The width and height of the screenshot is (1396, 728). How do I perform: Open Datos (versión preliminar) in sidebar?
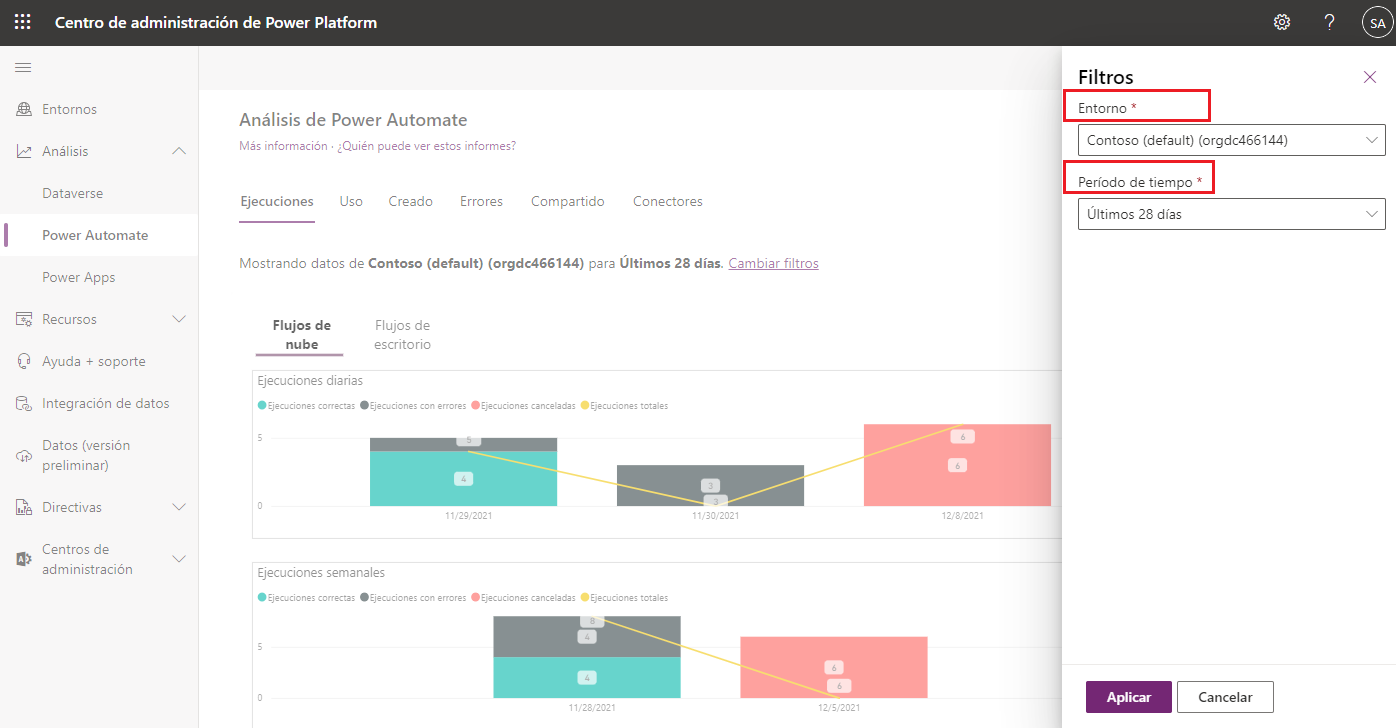tap(99, 455)
